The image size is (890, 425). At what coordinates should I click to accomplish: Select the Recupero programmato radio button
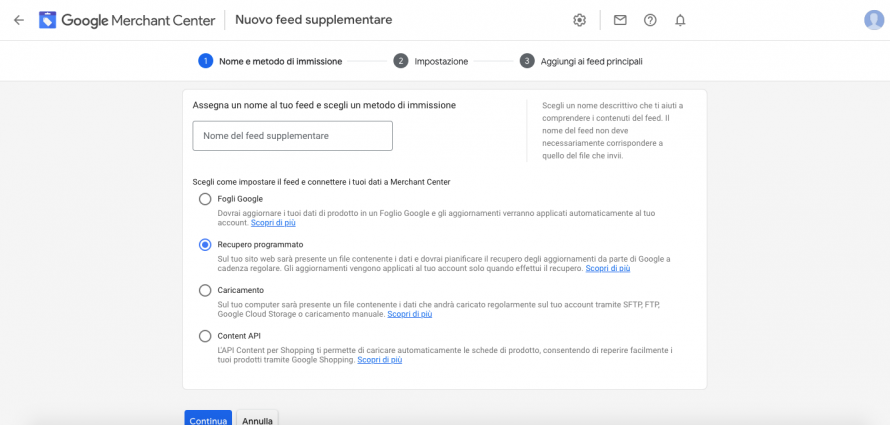205,244
